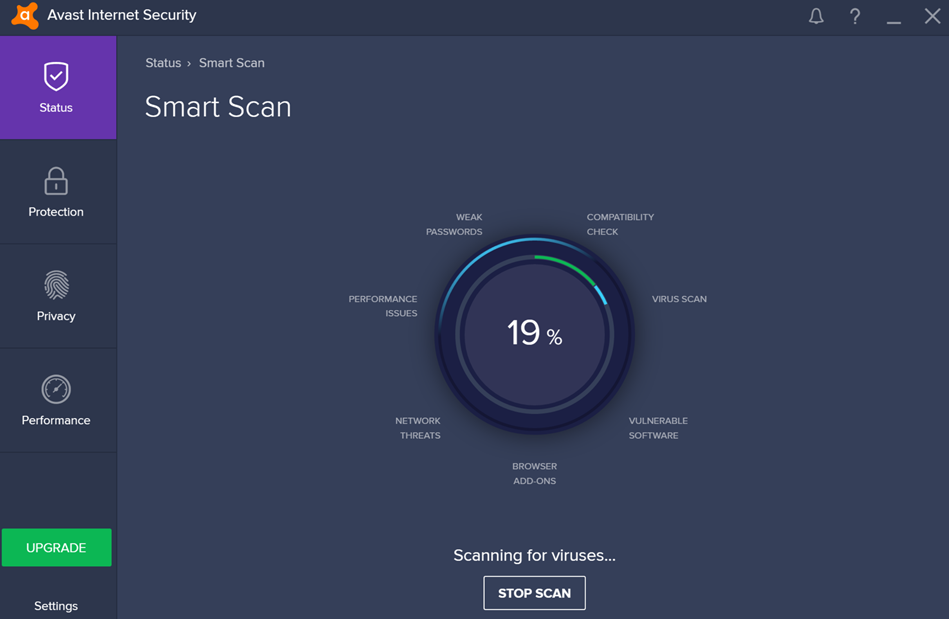Click the green UPGRADE button

pos(56,547)
